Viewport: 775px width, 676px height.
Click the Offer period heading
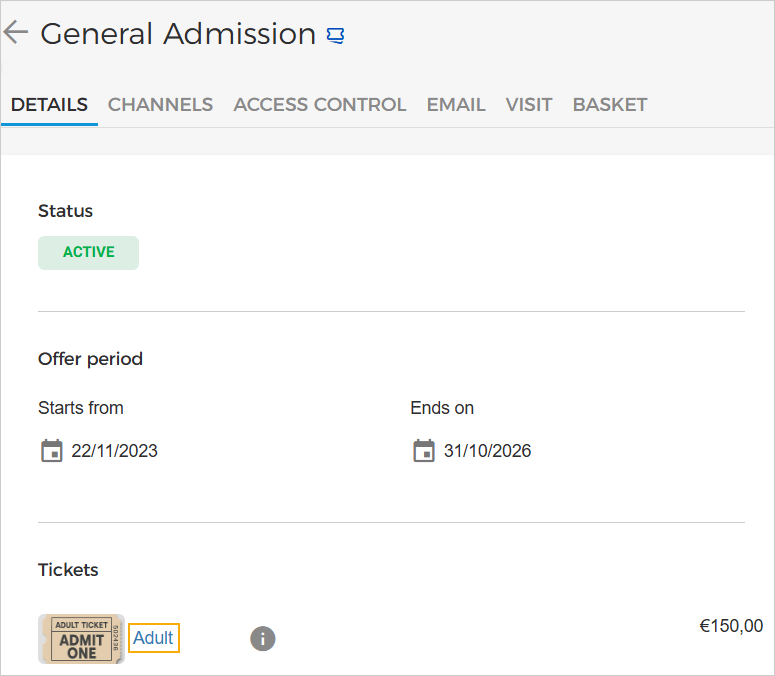(x=90, y=358)
